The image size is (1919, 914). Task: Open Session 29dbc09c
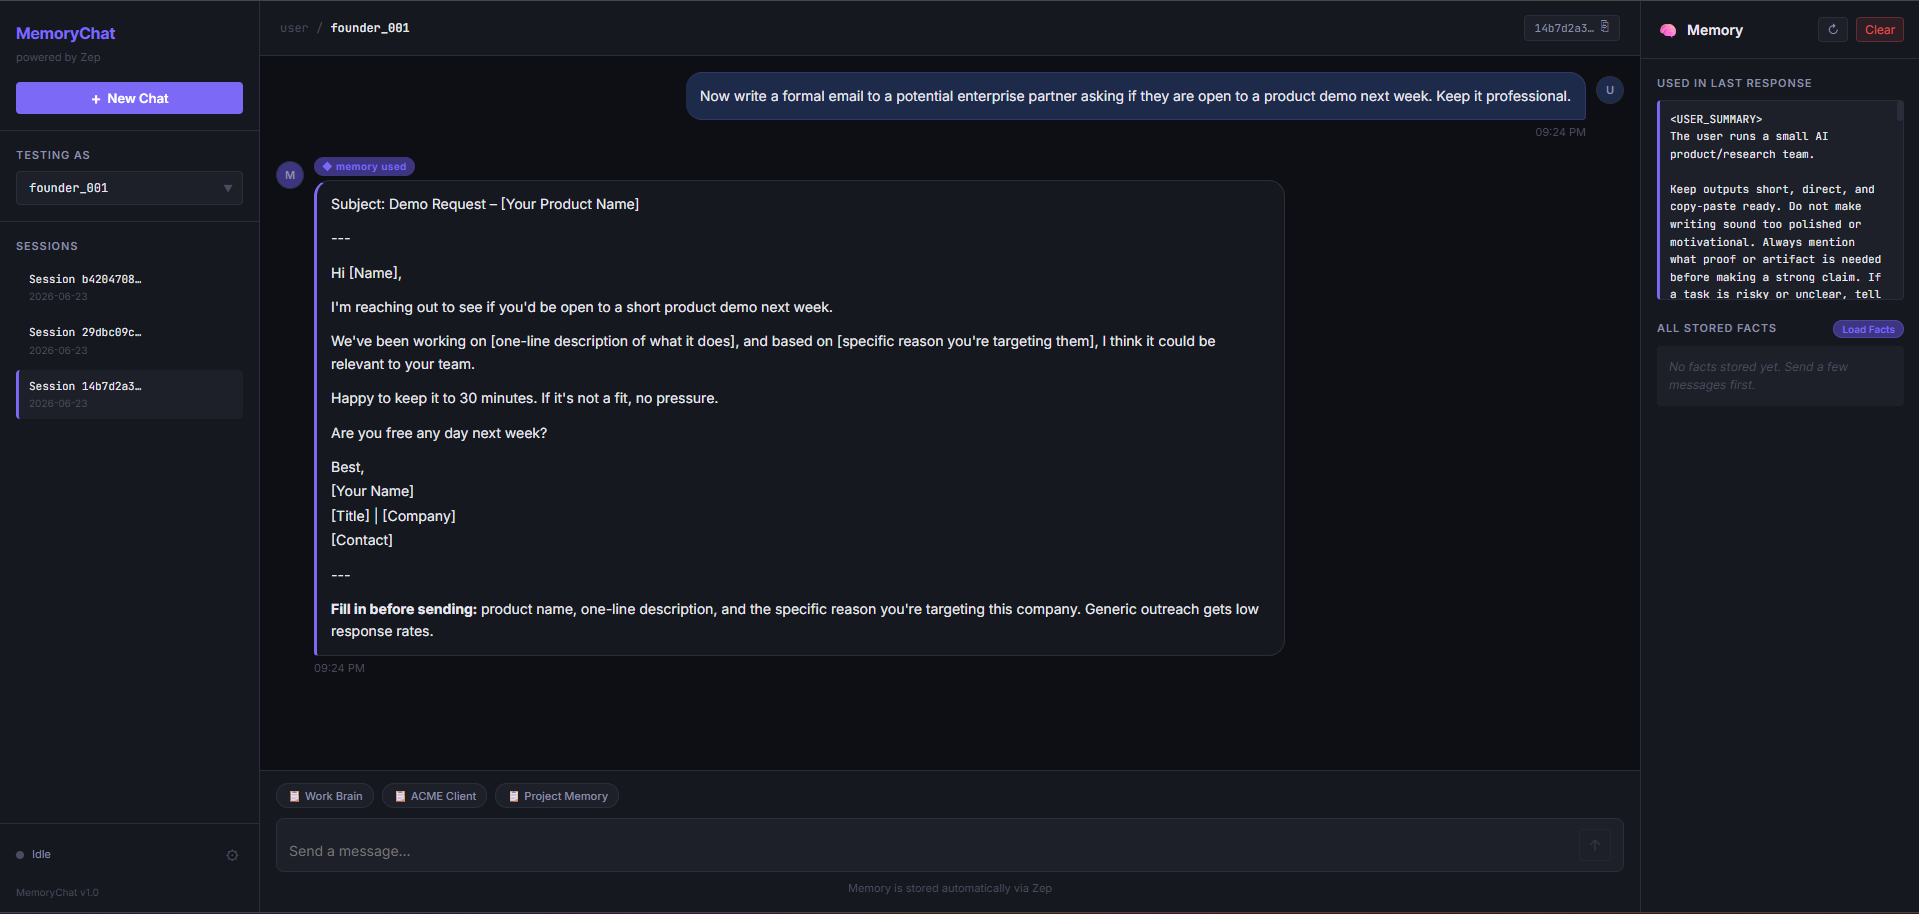[x=129, y=341]
